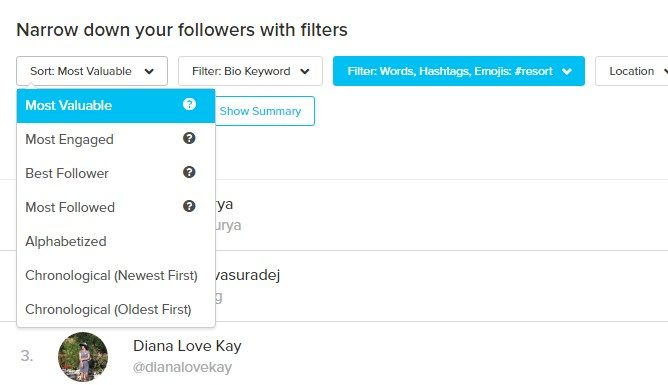Click chevron on #resort hashtag filter

[x=567, y=72]
